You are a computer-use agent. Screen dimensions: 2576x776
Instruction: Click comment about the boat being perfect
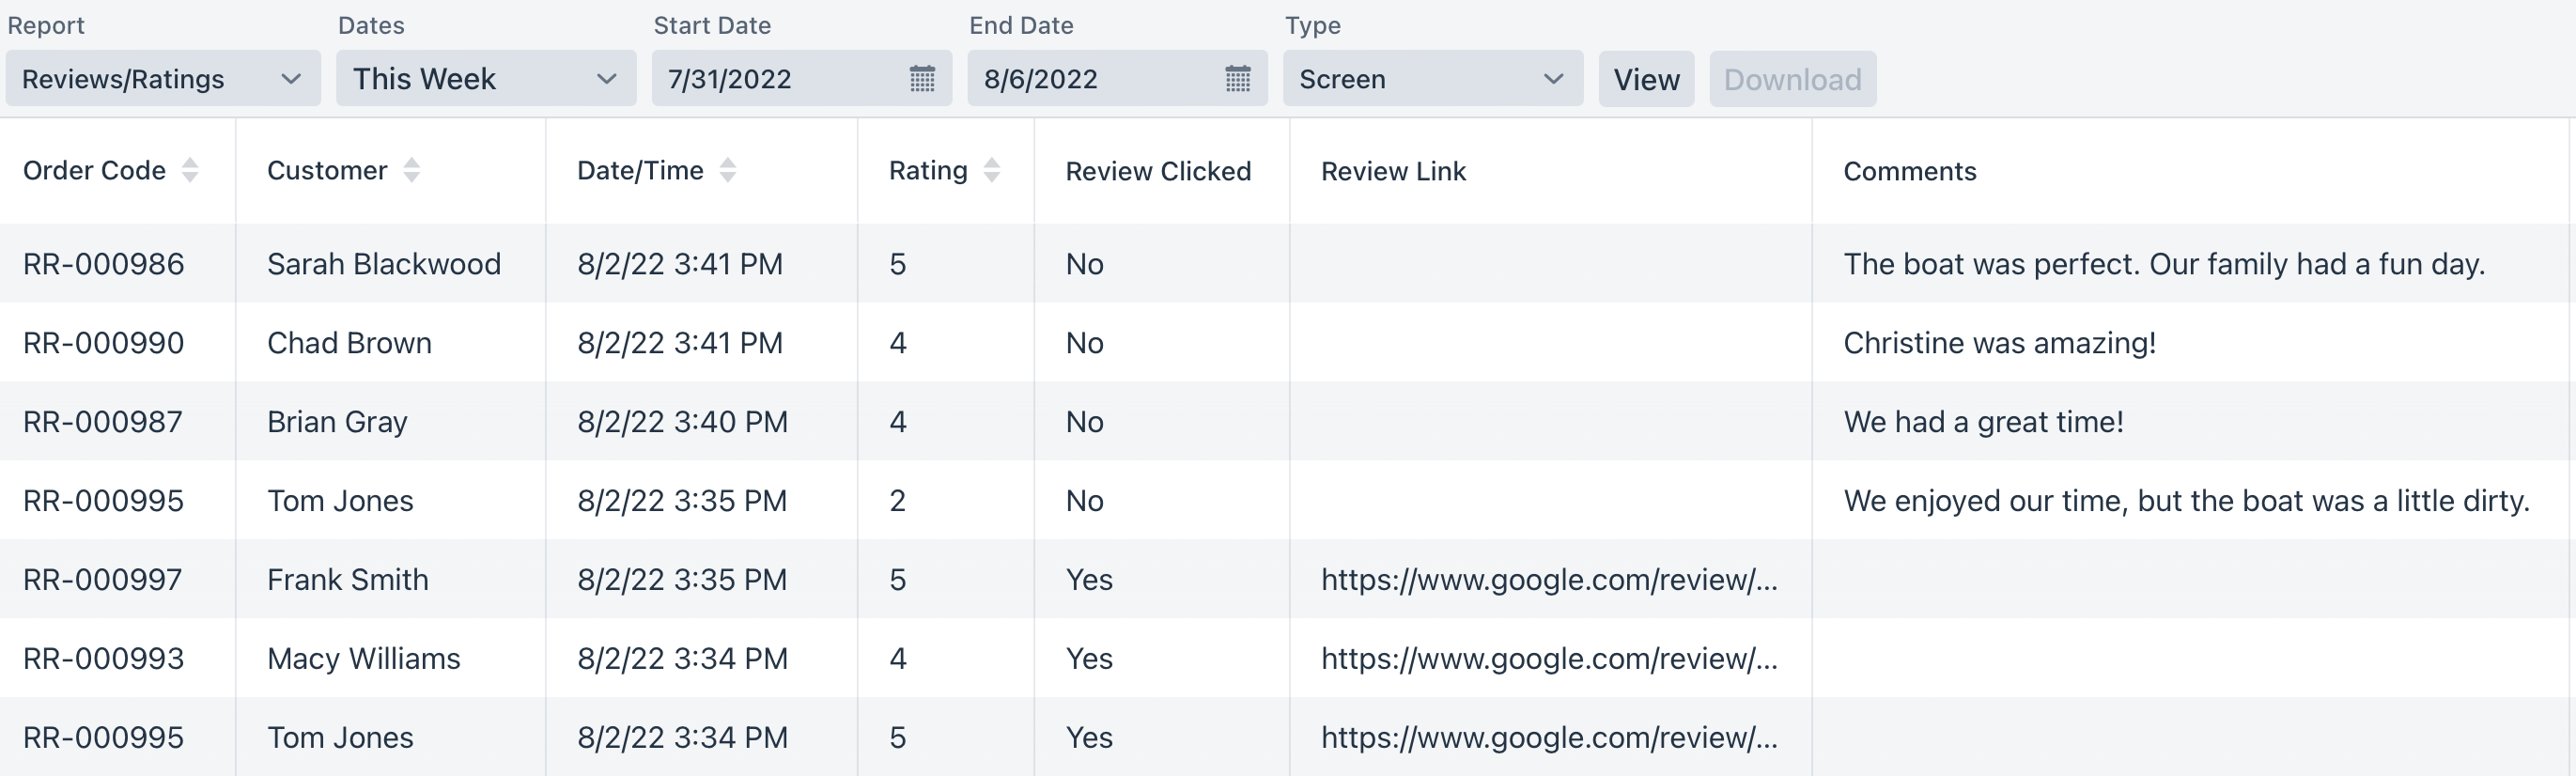point(2165,264)
